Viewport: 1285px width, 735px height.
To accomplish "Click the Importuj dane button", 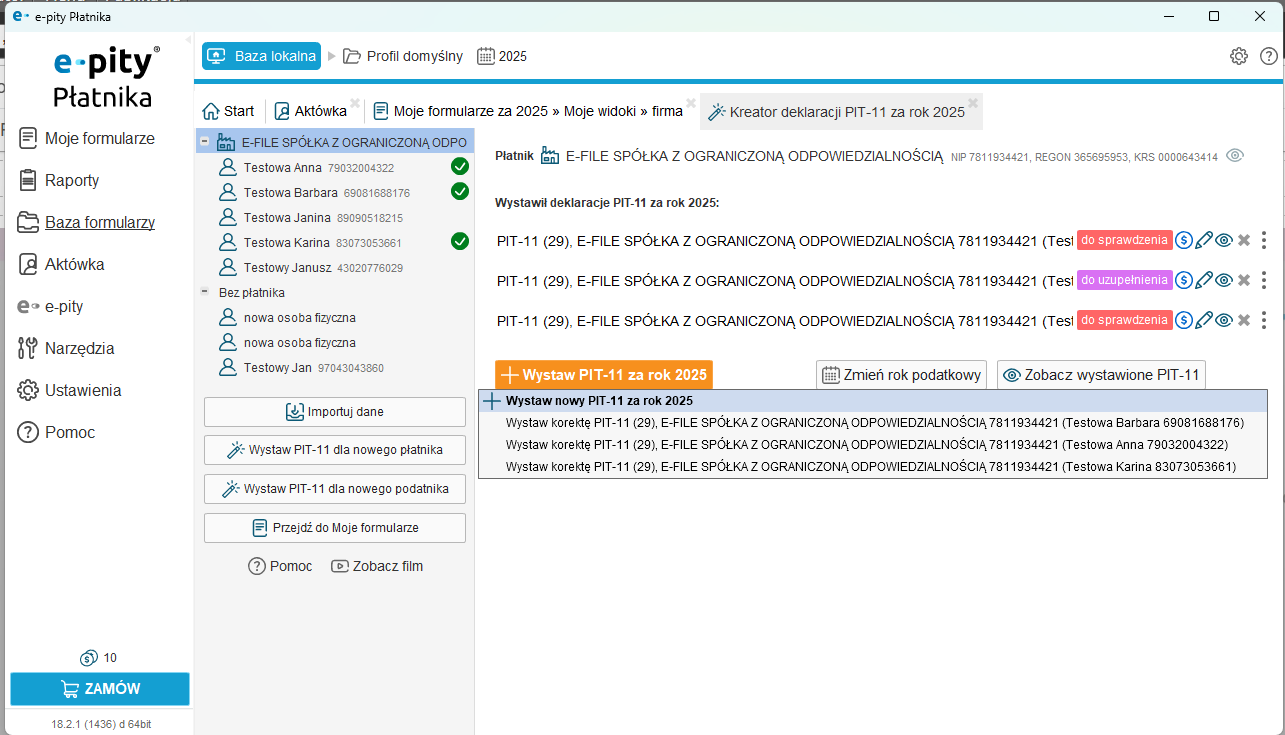I will tap(335, 412).
